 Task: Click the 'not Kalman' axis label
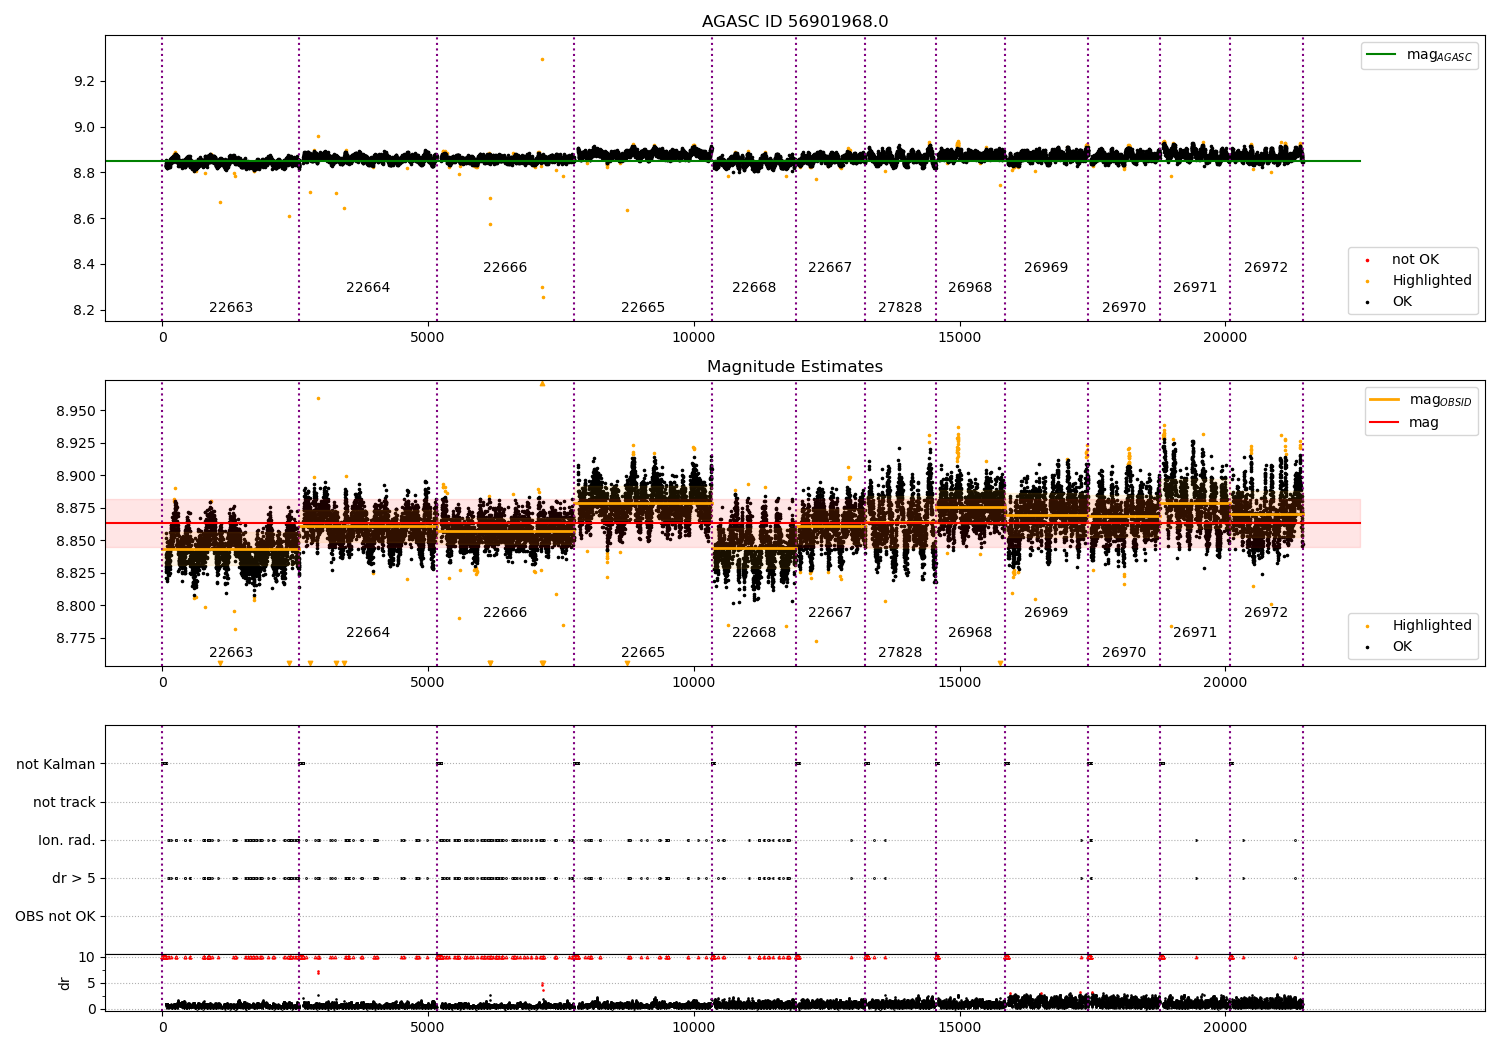click(56, 765)
